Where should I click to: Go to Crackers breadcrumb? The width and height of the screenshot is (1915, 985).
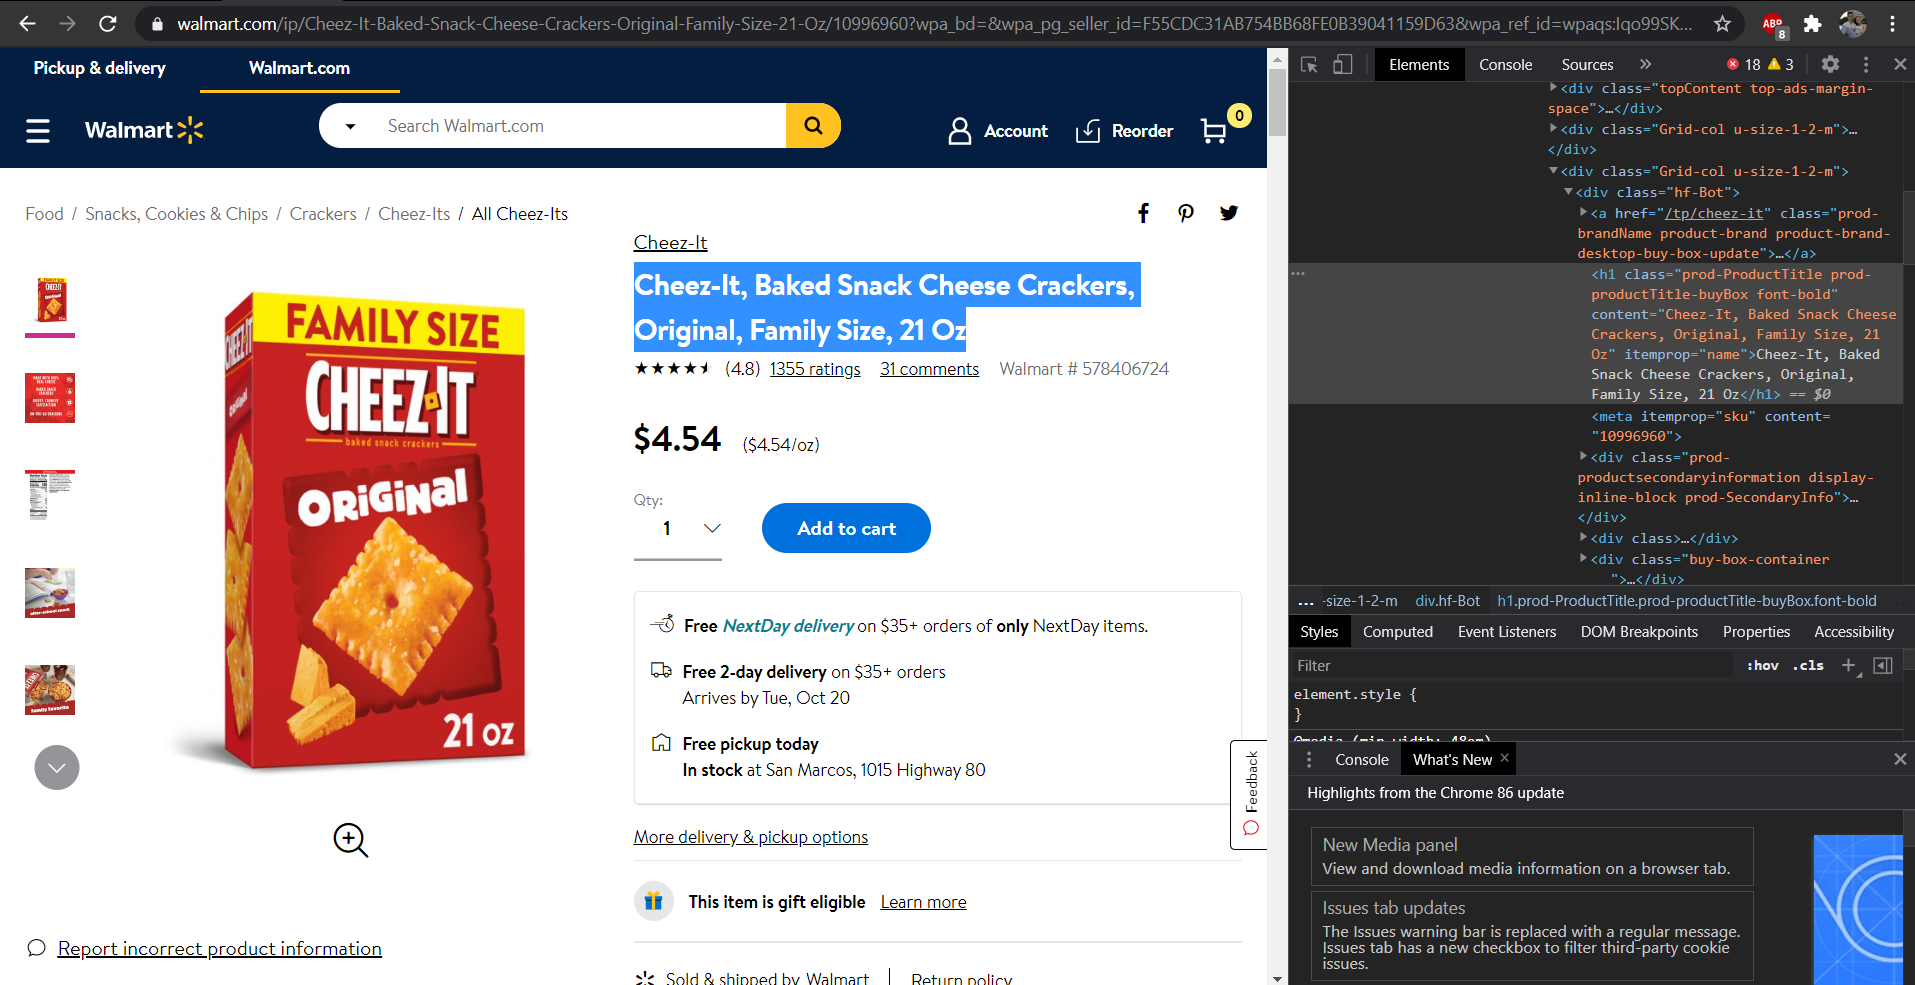(323, 214)
